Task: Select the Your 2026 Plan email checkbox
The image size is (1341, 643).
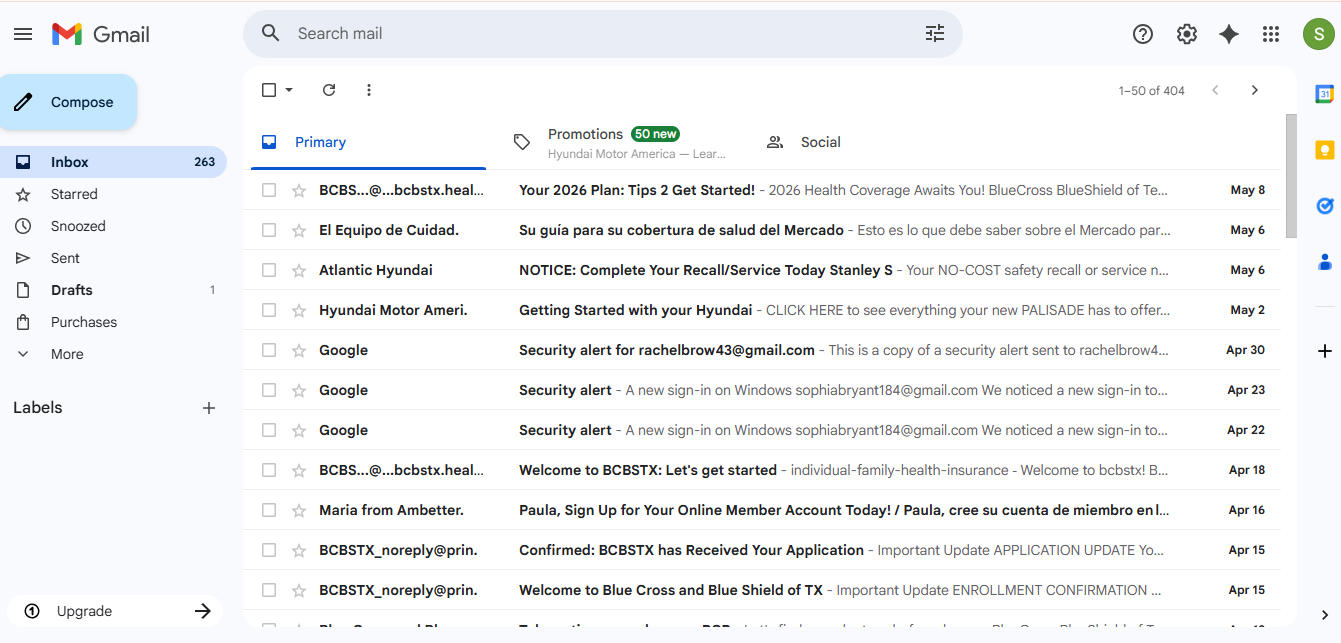Action: point(269,190)
